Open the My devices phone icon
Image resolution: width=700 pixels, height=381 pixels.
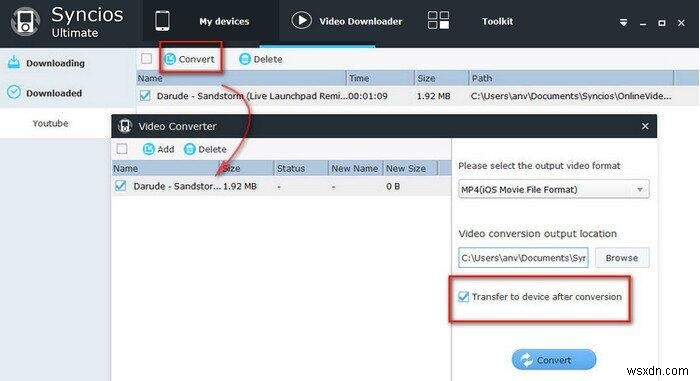tap(162, 21)
